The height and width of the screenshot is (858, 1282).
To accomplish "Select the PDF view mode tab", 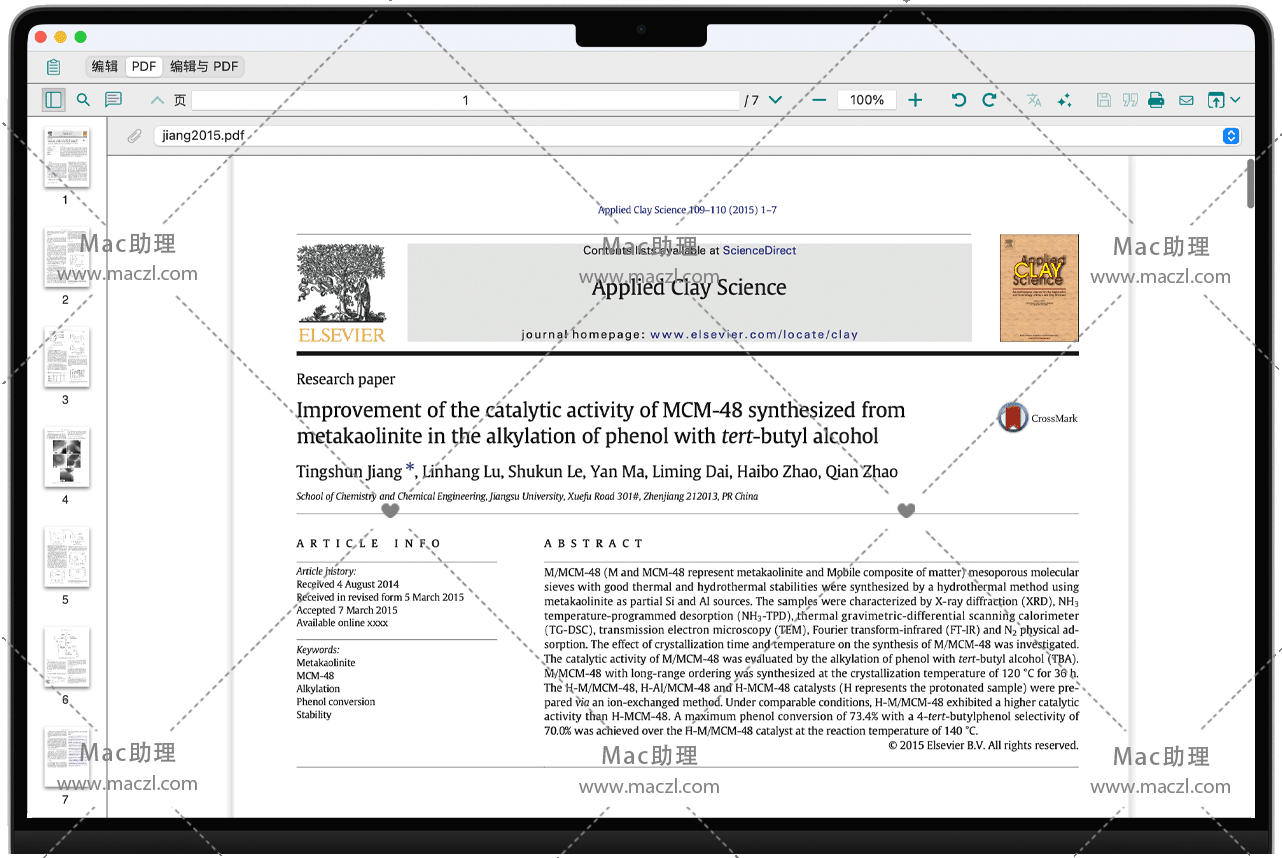I will click(144, 67).
